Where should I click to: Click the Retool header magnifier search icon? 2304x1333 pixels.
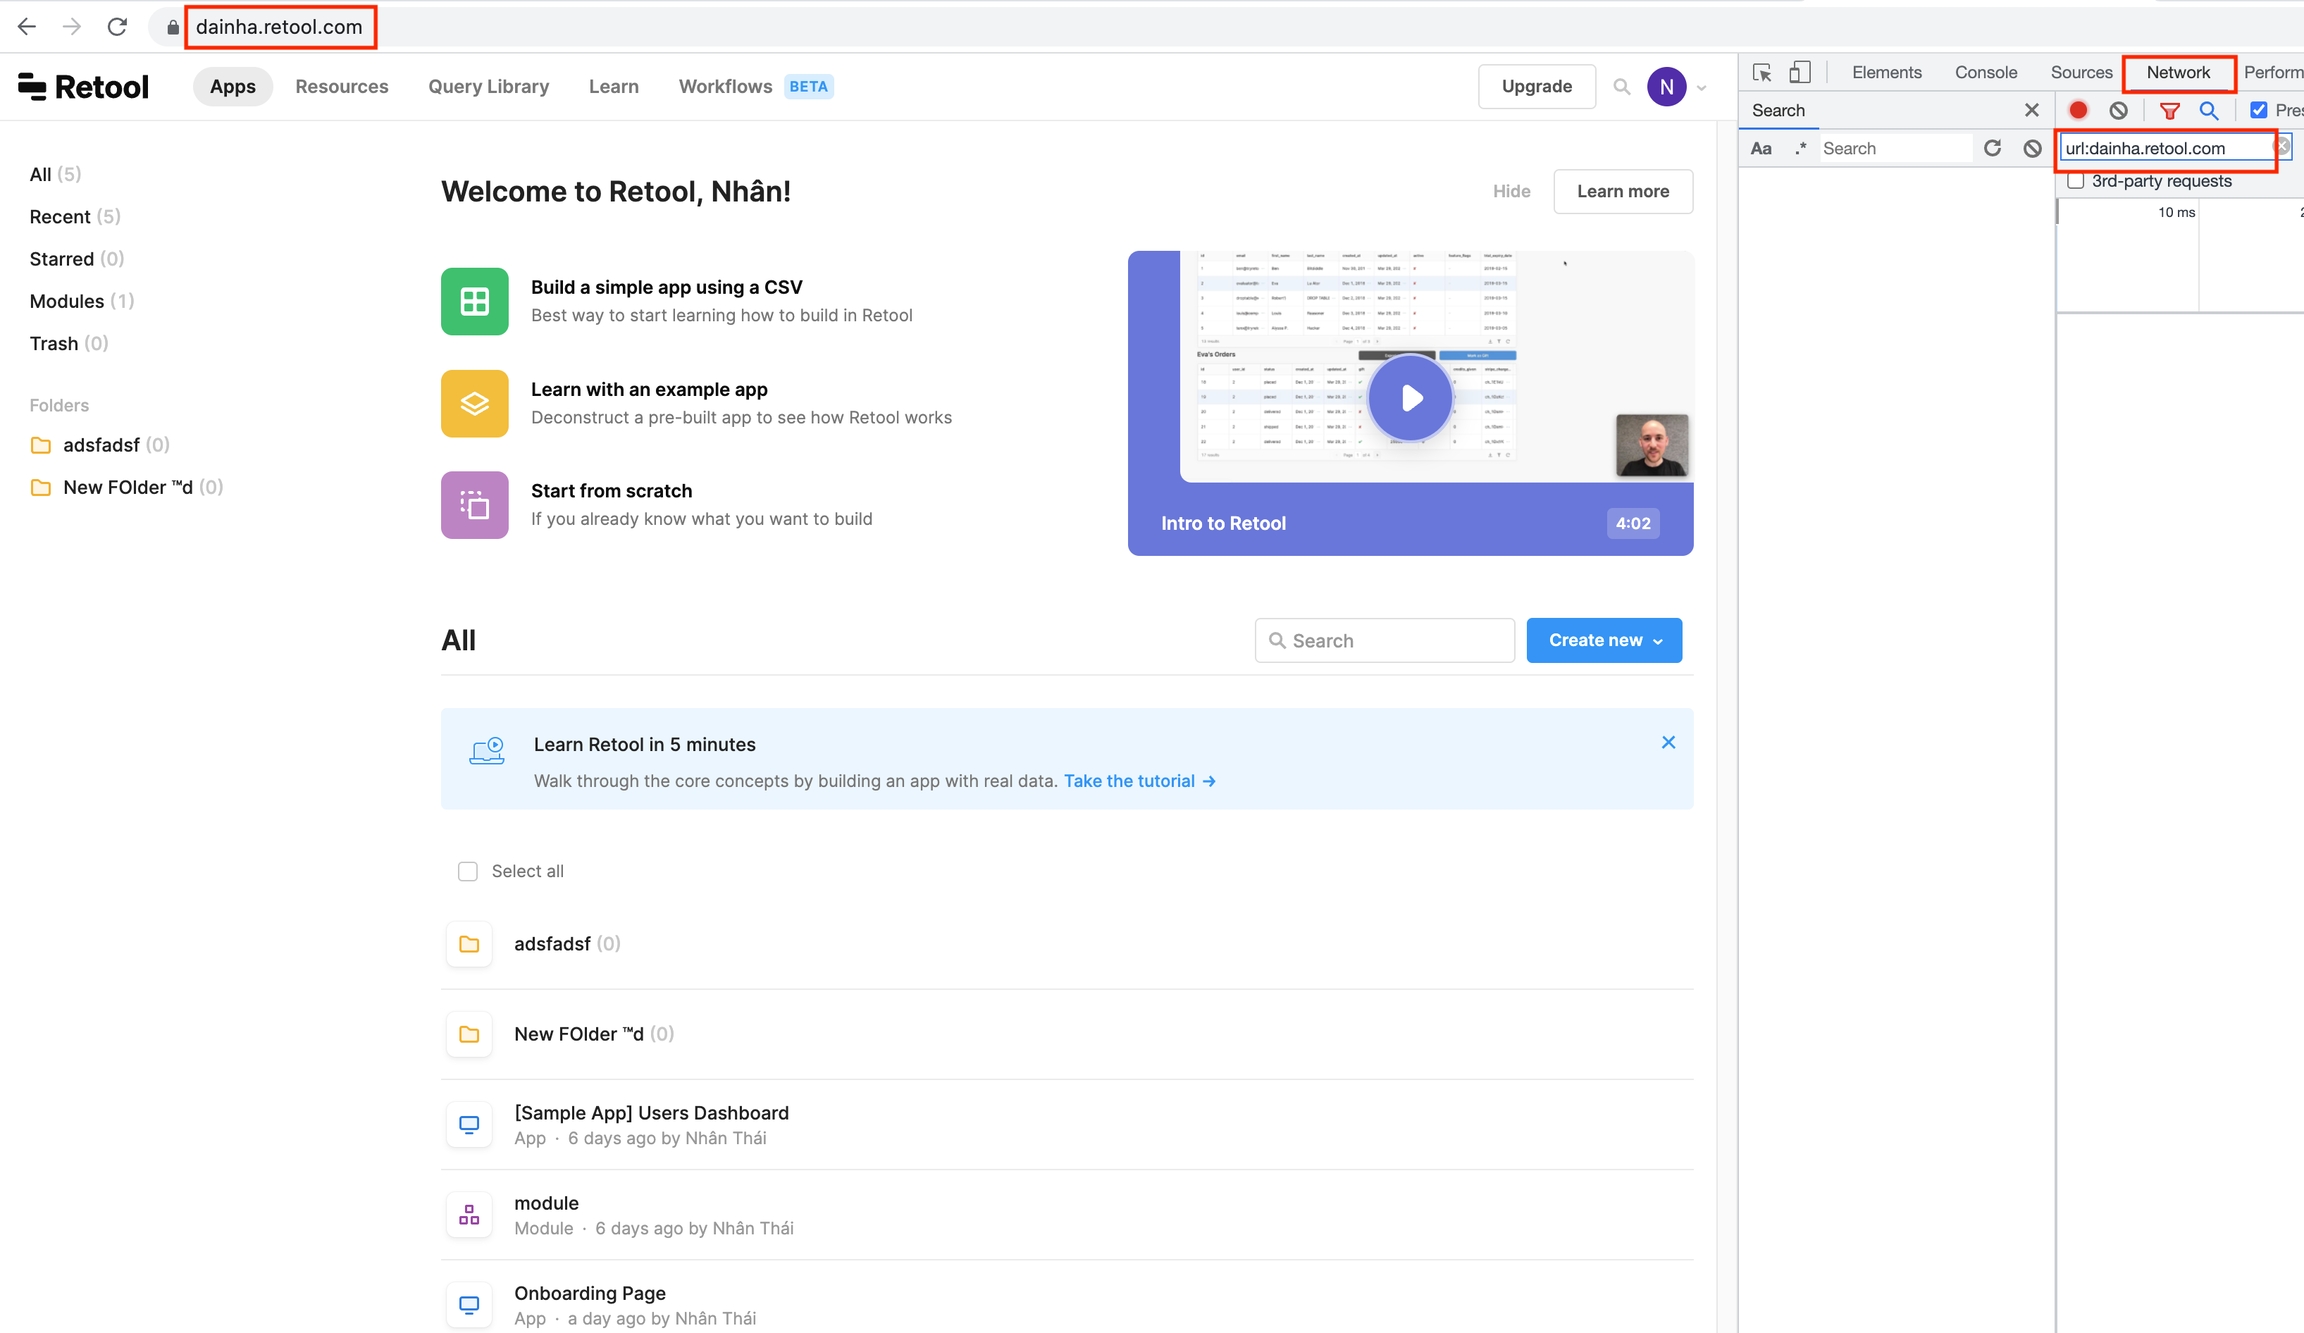click(x=1621, y=87)
